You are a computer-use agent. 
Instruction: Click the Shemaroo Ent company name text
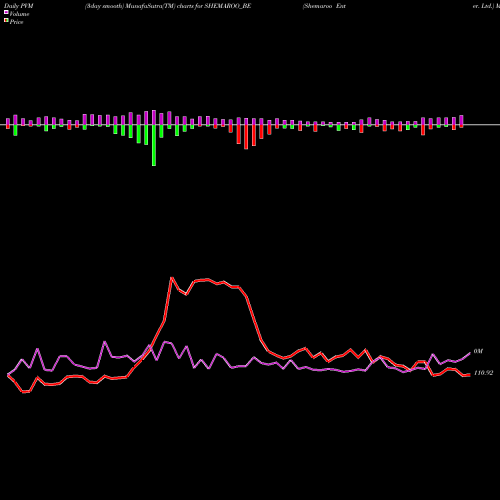(x=324, y=6)
